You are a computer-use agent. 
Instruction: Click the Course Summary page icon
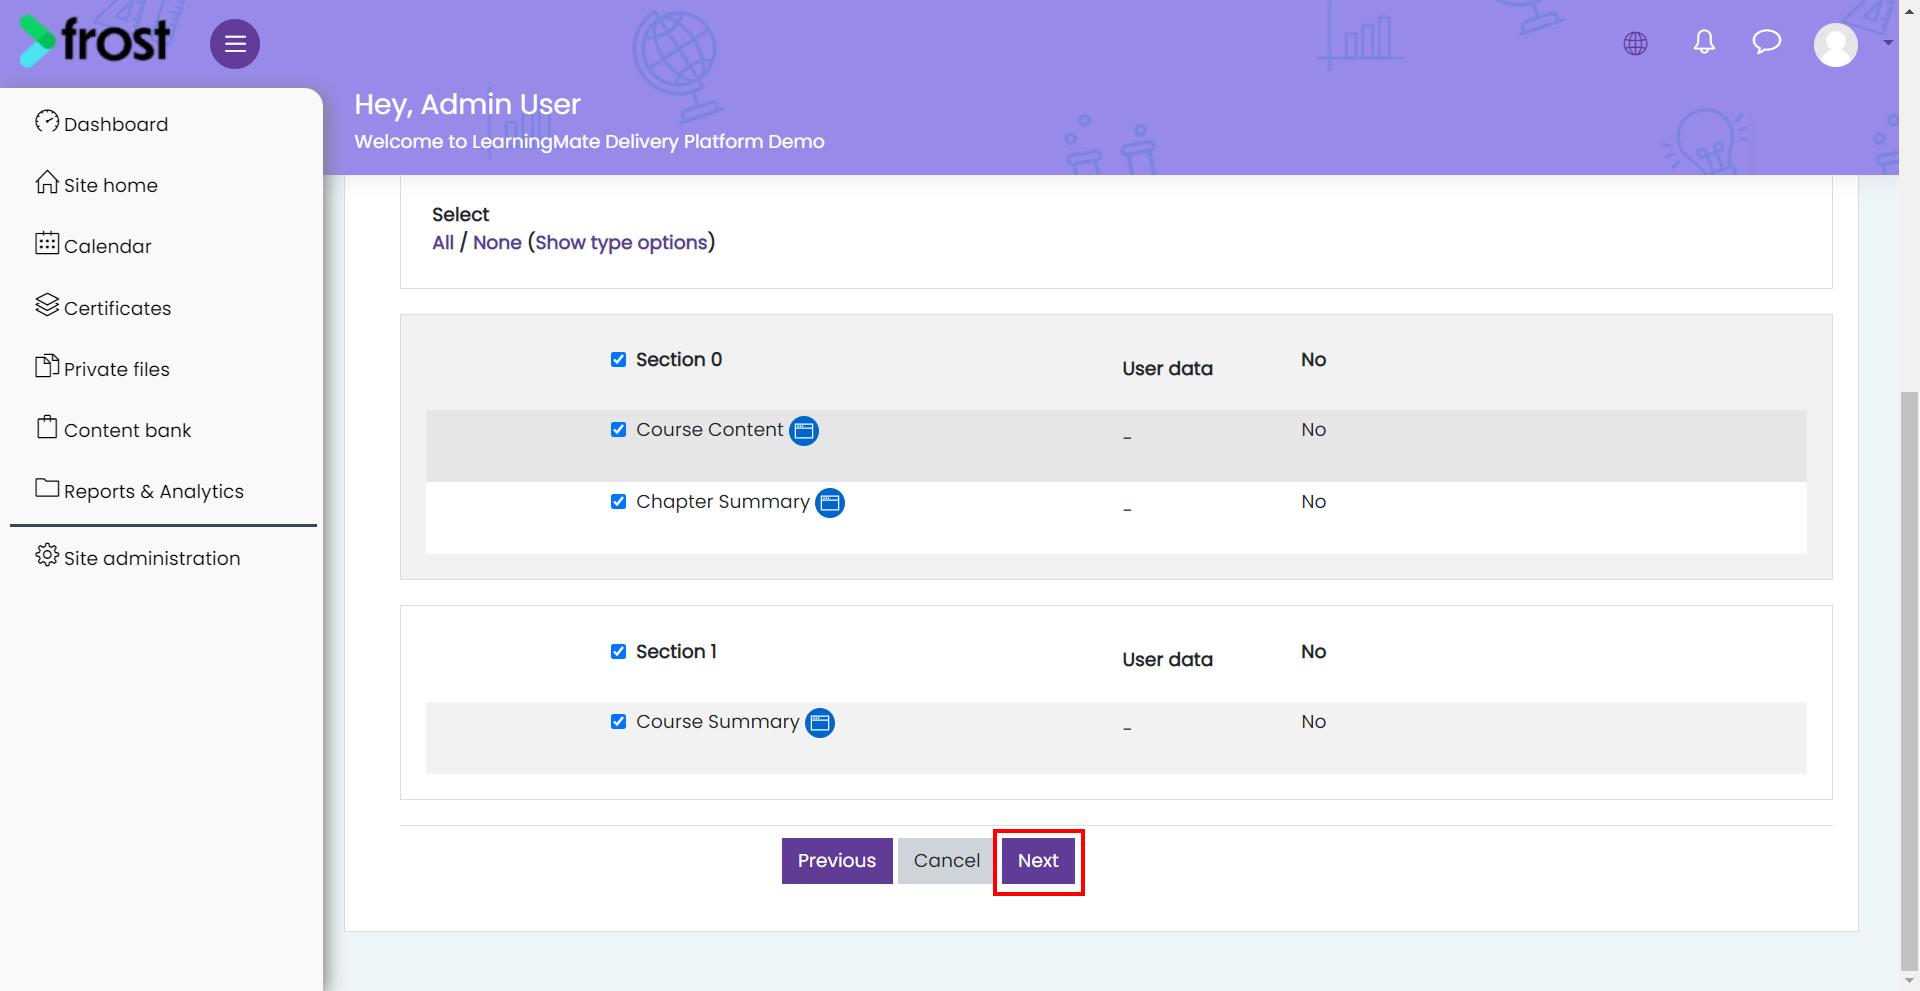coord(820,723)
